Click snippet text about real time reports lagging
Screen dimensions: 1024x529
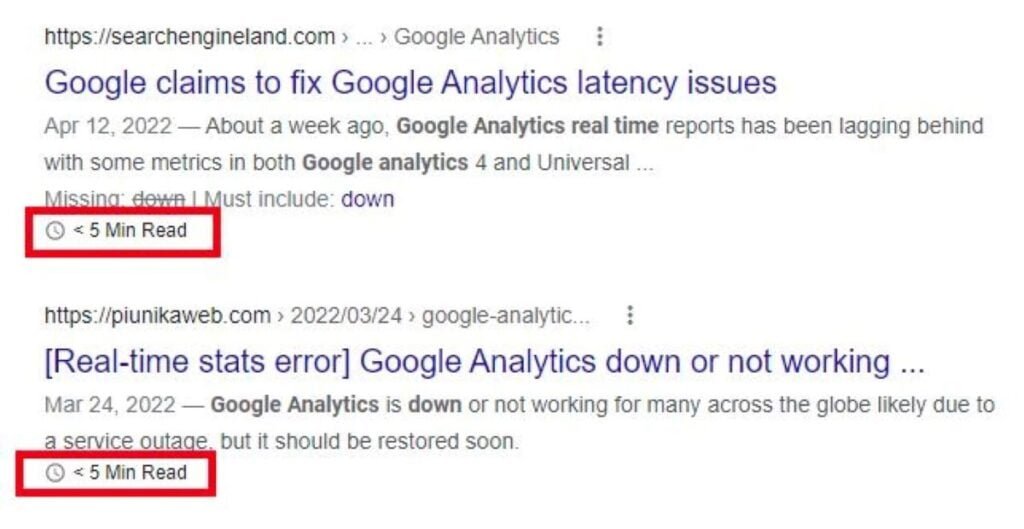point(600,127)
